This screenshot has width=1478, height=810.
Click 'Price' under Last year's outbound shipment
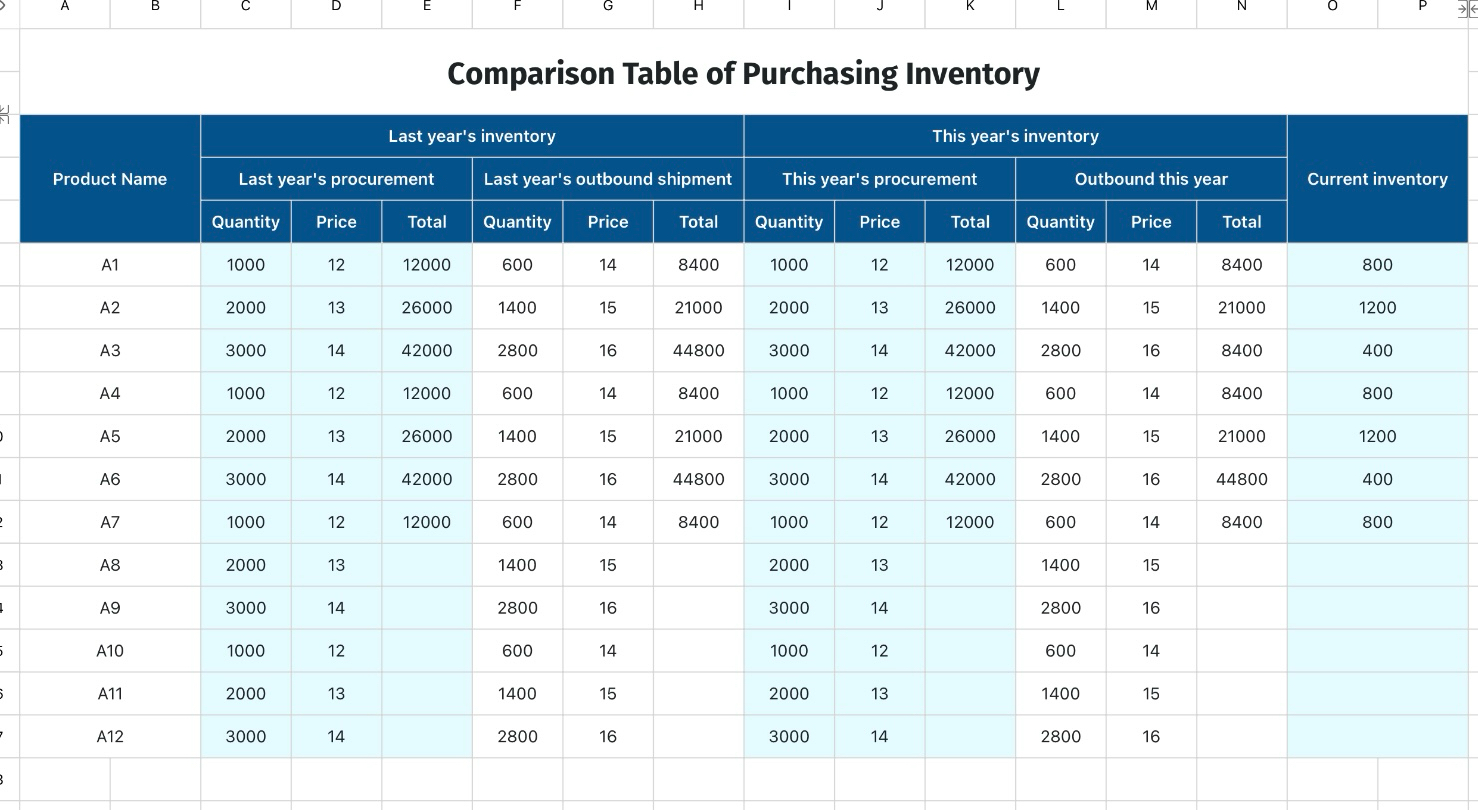click(608, 222)
